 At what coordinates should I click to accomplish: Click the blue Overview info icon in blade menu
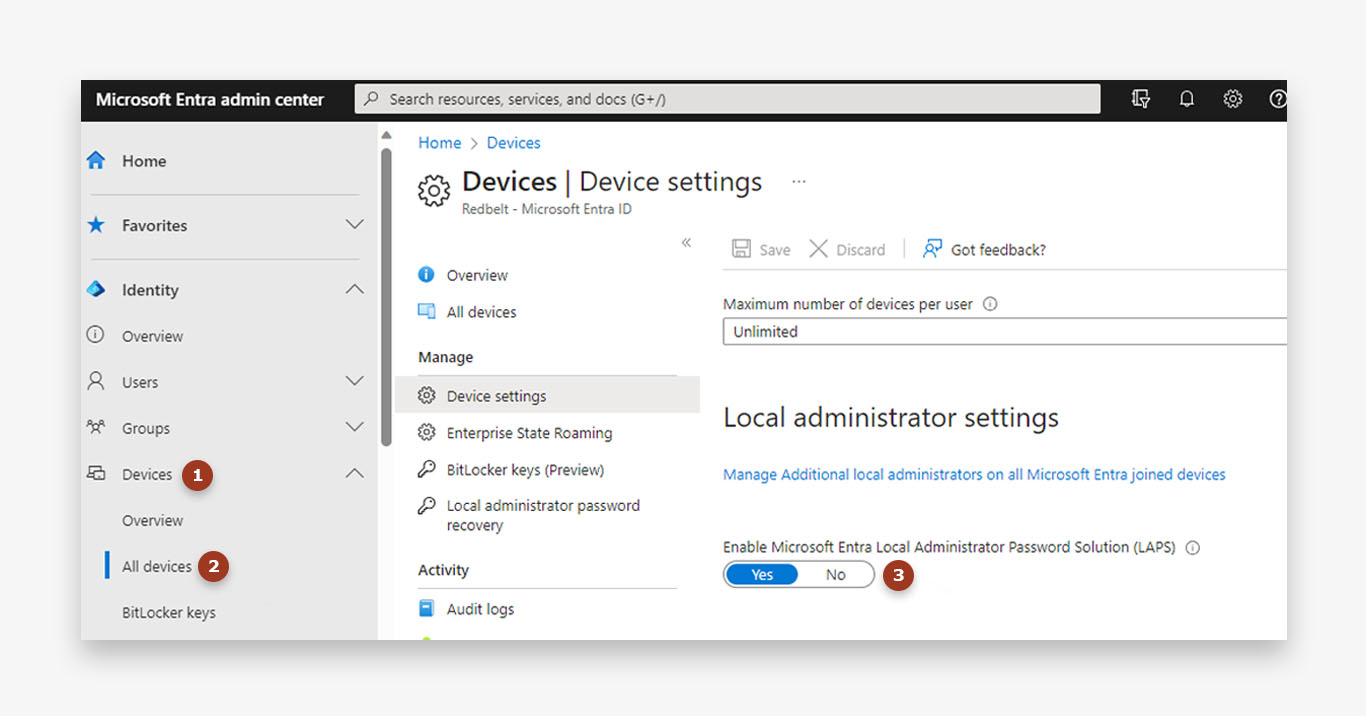tap(427, 274)
